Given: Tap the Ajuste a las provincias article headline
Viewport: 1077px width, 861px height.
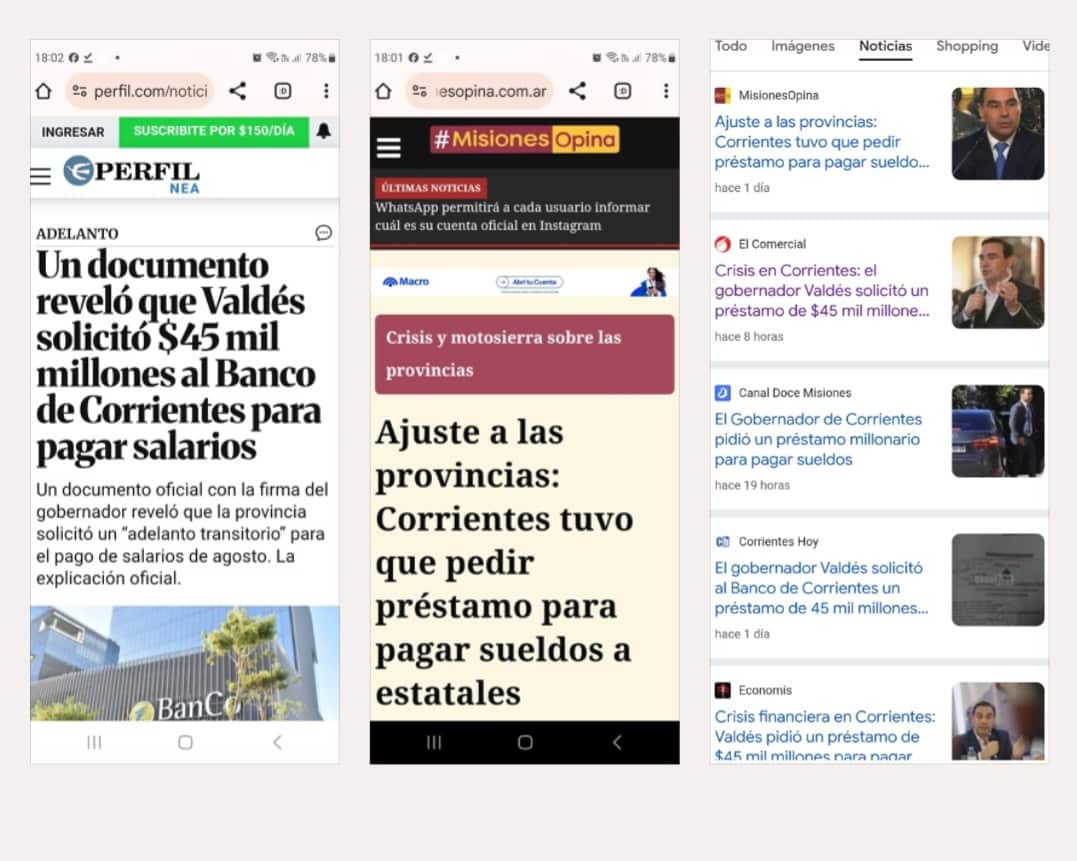Looking at the screenshot, I should [x=504, y=562].
